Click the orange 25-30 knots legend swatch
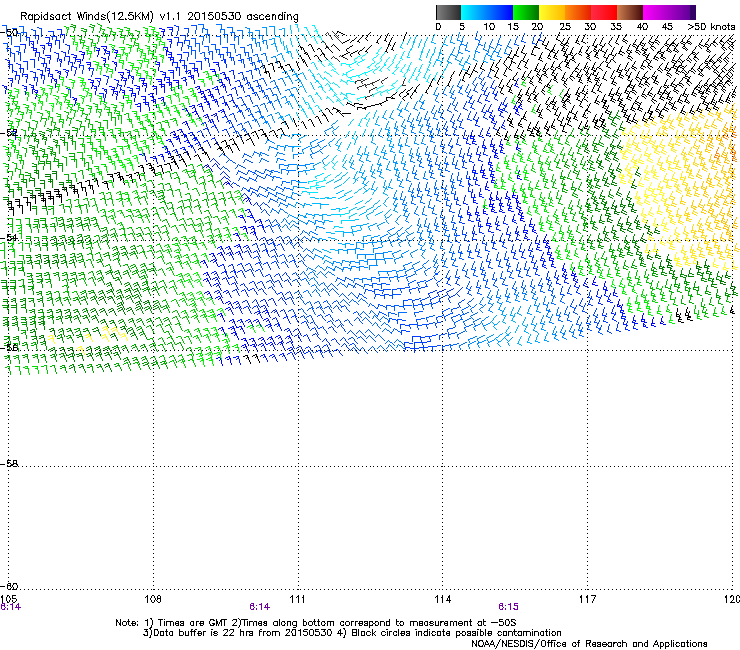Viewport: 740px width, 650px height. pyautogui.click(x=578, y=12)
